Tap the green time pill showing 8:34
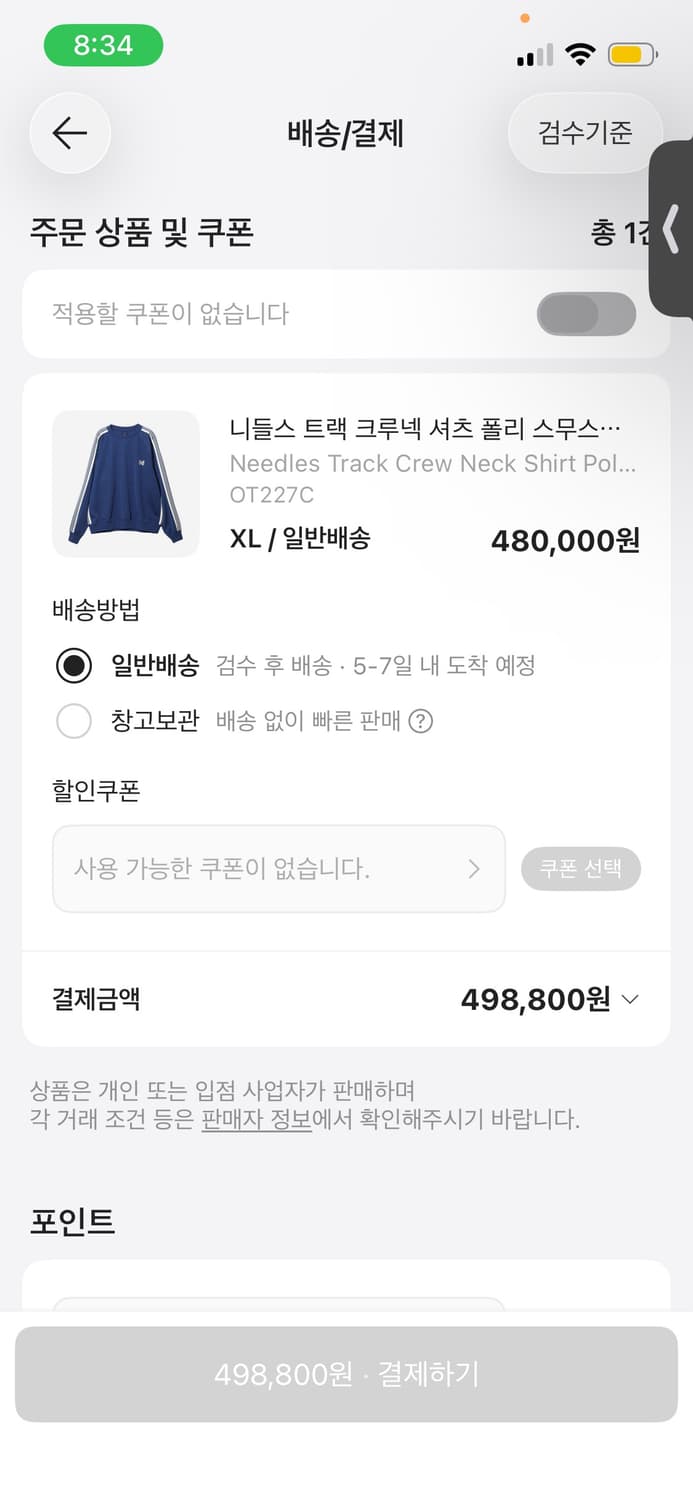This screenshot has height=1500, width=693. (x=103, y=45)
